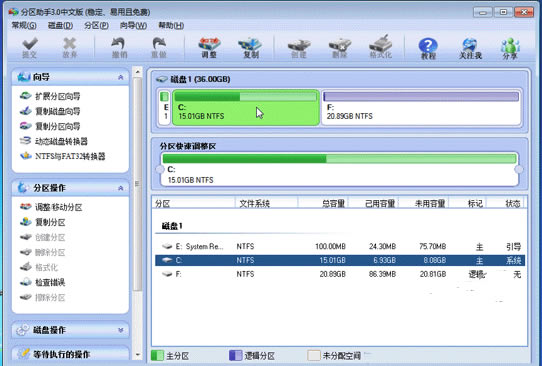Select the F: 20.89GB partition block
542x366 pixels.
pos(421,107)
